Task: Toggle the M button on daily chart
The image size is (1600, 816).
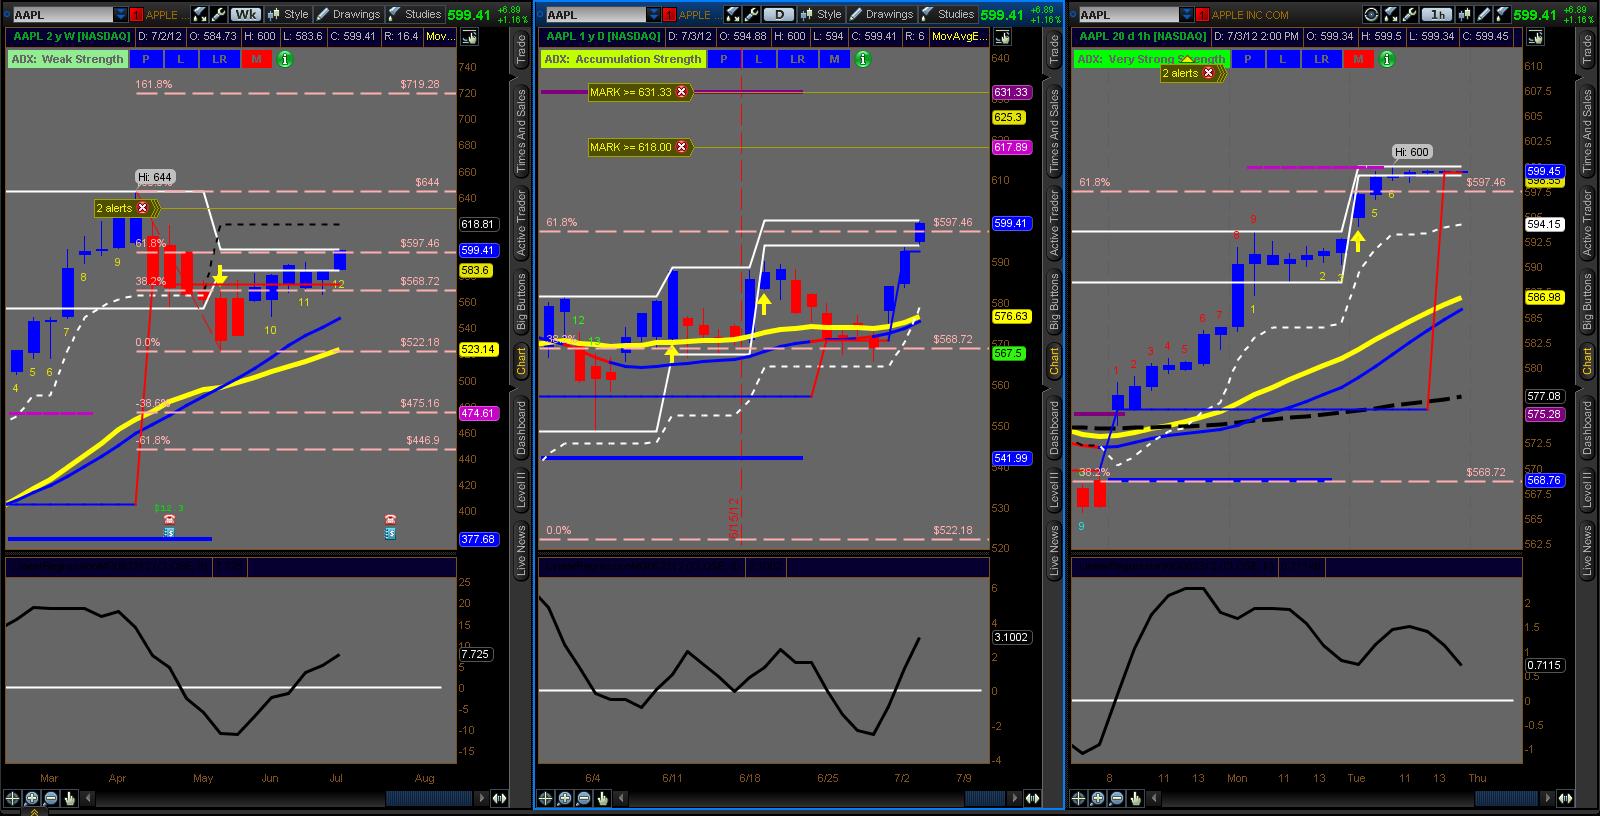Action: [x=835, y=59]
